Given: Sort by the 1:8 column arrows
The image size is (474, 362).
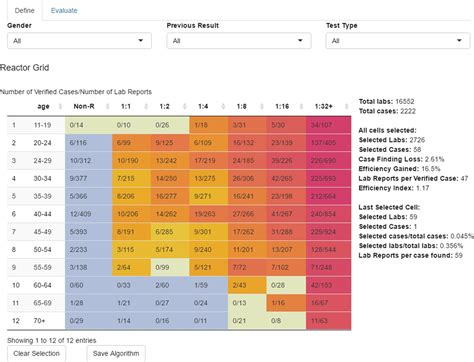Looking at the screenshot, I should click(262, 106).
